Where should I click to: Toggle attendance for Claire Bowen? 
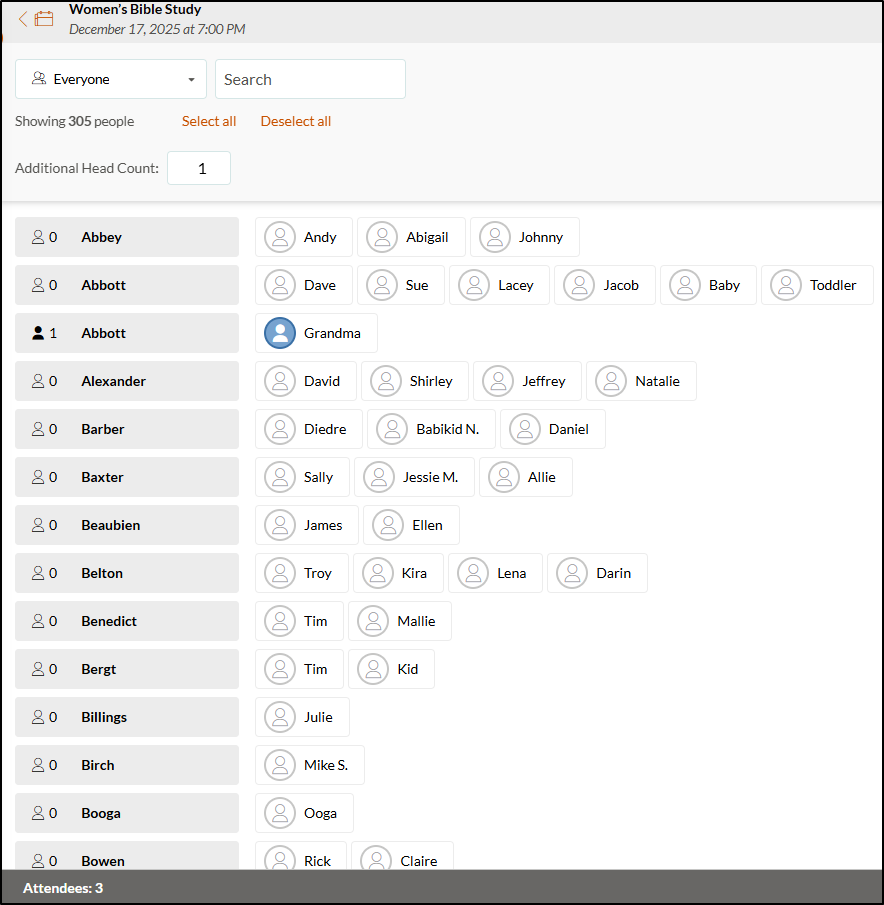pos(402,856)
